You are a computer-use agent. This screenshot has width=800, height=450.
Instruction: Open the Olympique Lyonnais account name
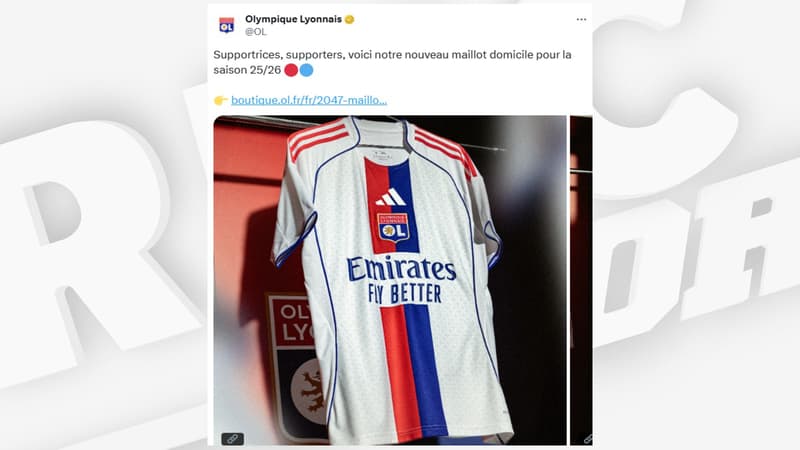click(293, 19)
